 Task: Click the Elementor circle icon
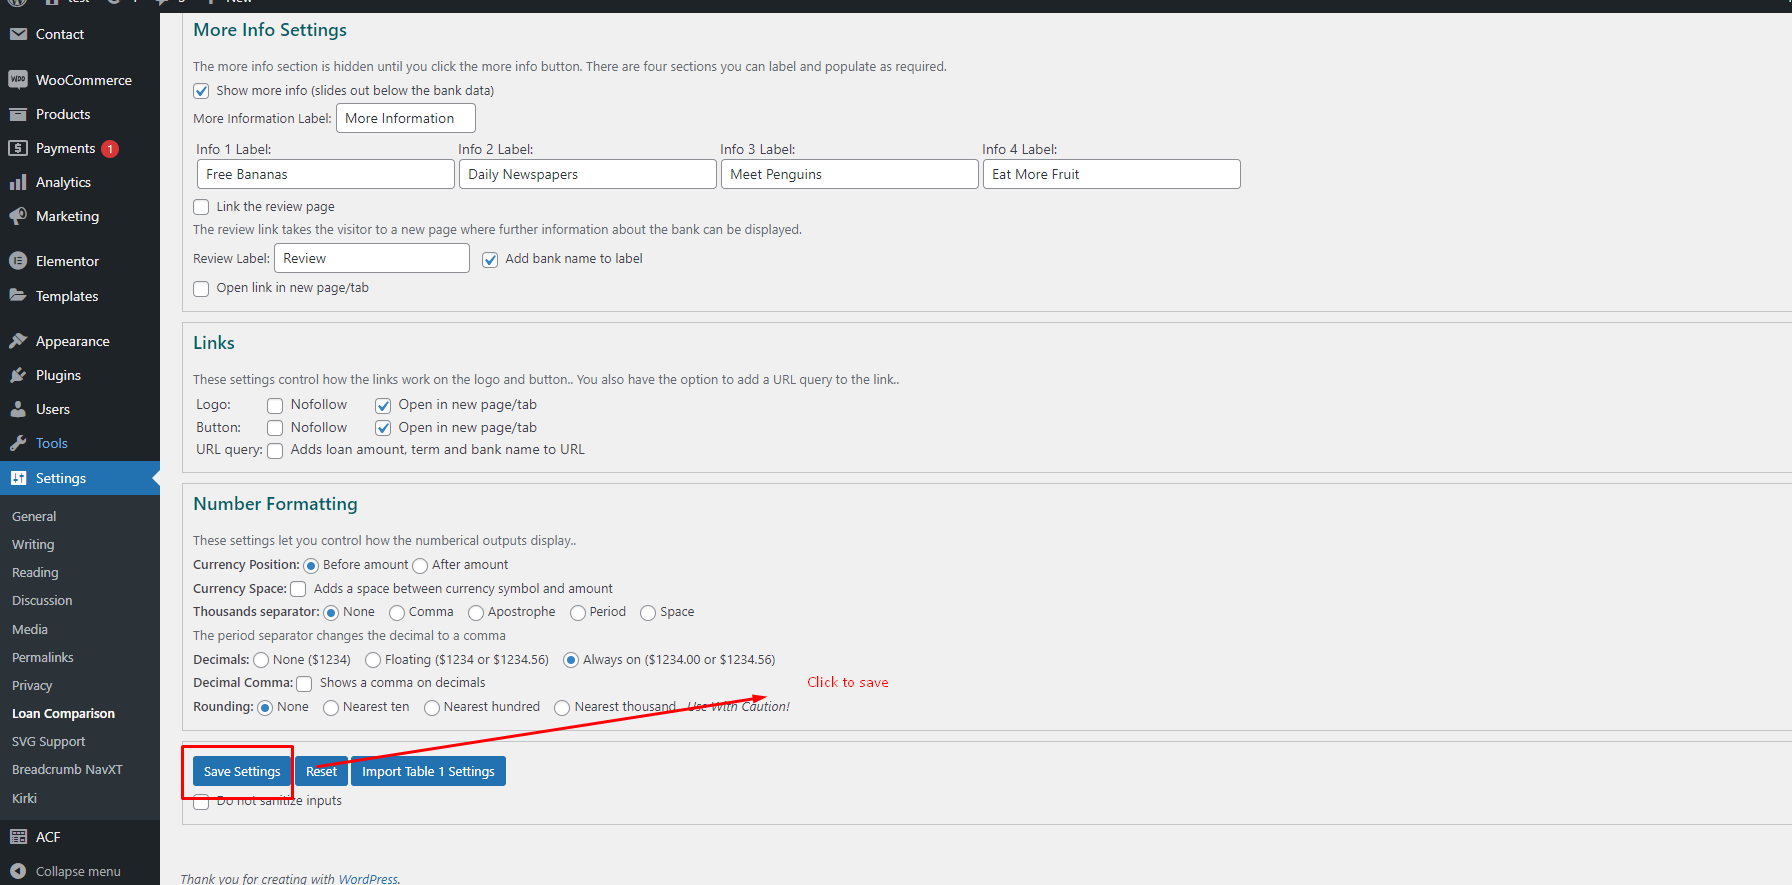point(18,261)
